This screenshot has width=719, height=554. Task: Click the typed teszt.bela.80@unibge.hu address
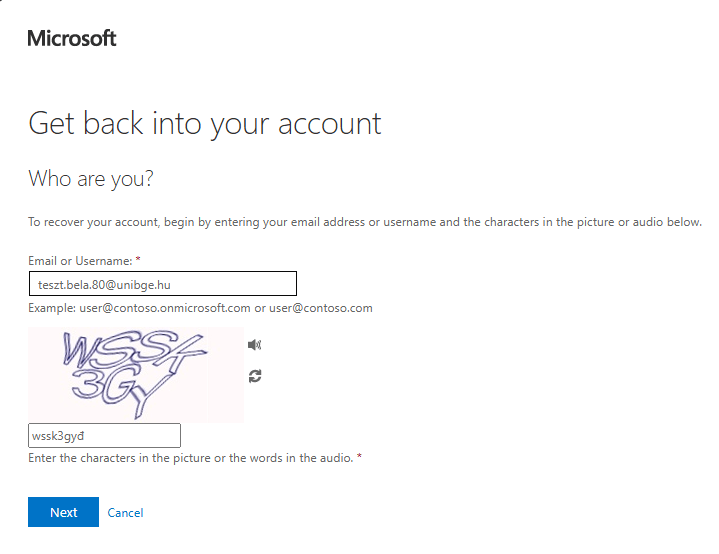105,284
